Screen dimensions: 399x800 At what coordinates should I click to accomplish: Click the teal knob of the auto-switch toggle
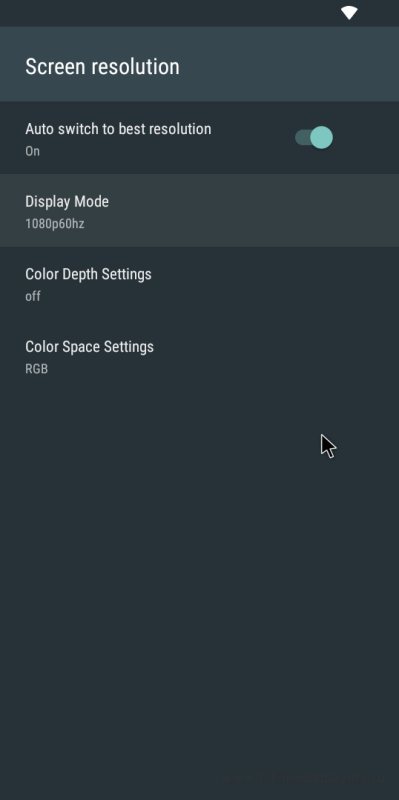point(321,138)
